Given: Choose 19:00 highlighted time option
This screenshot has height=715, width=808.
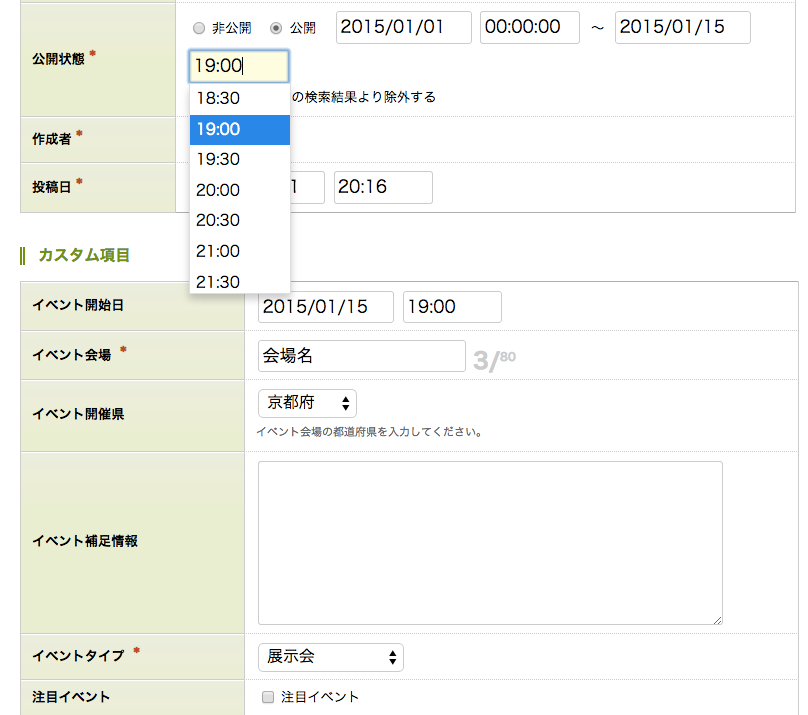Looking at the screenshot, I should tap(240, 129).
